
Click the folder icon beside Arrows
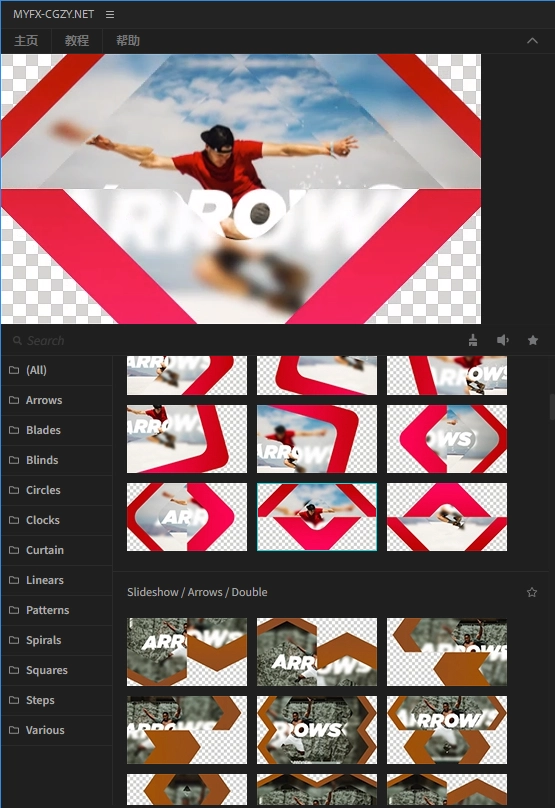[x=14, y=400]
